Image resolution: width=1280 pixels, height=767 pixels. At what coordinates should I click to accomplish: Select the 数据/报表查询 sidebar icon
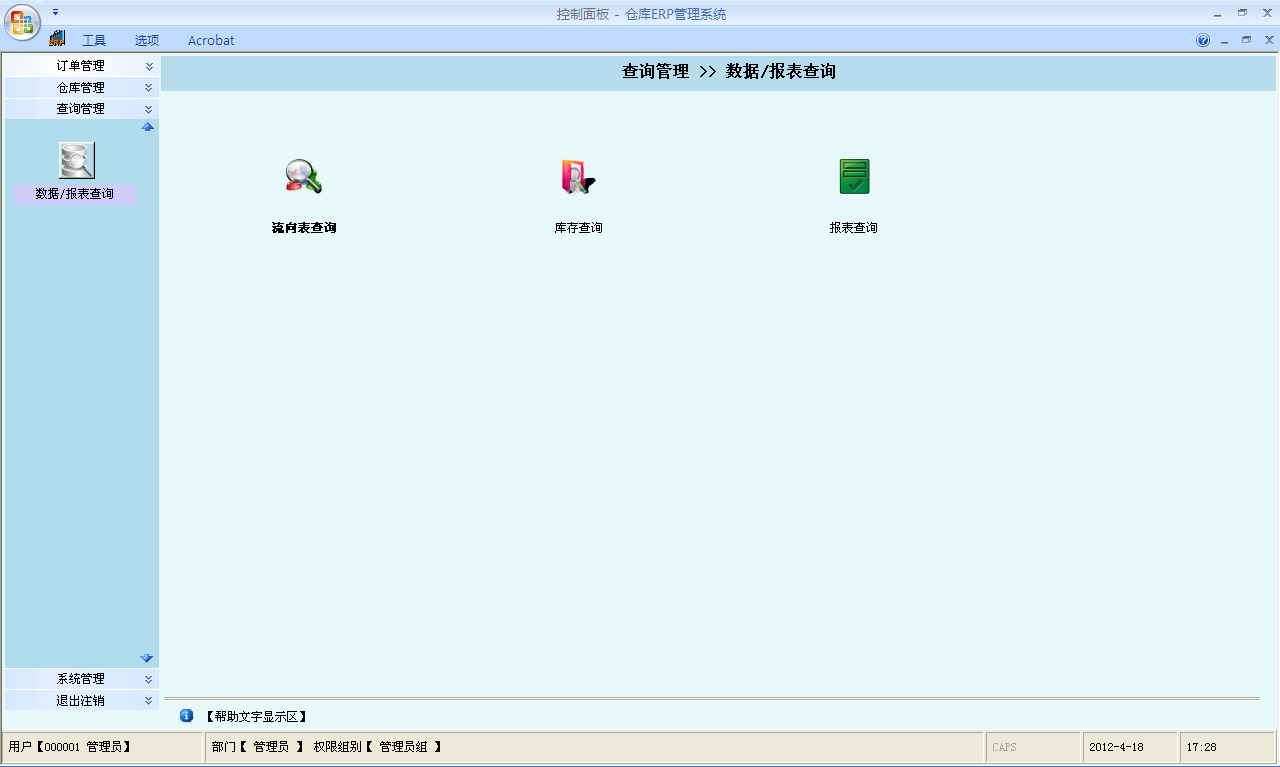[77, 161]
